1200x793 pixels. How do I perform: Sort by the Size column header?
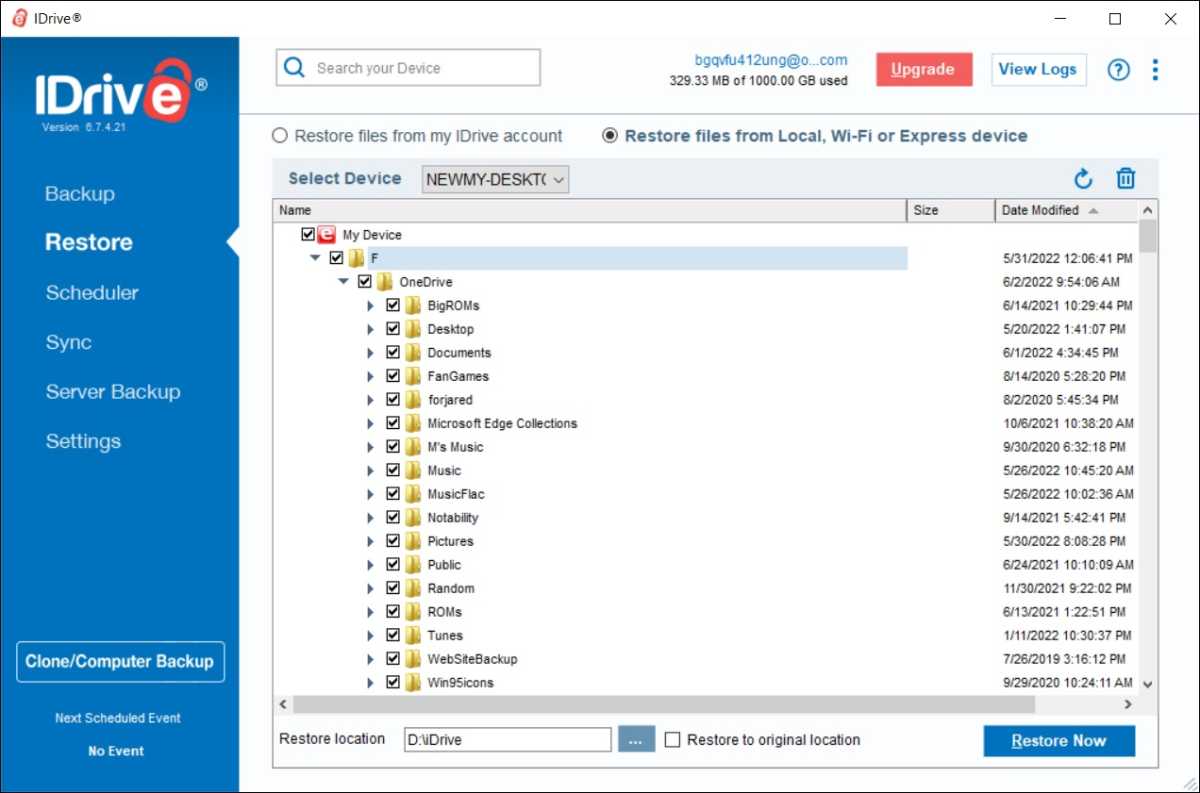(951, 210)
